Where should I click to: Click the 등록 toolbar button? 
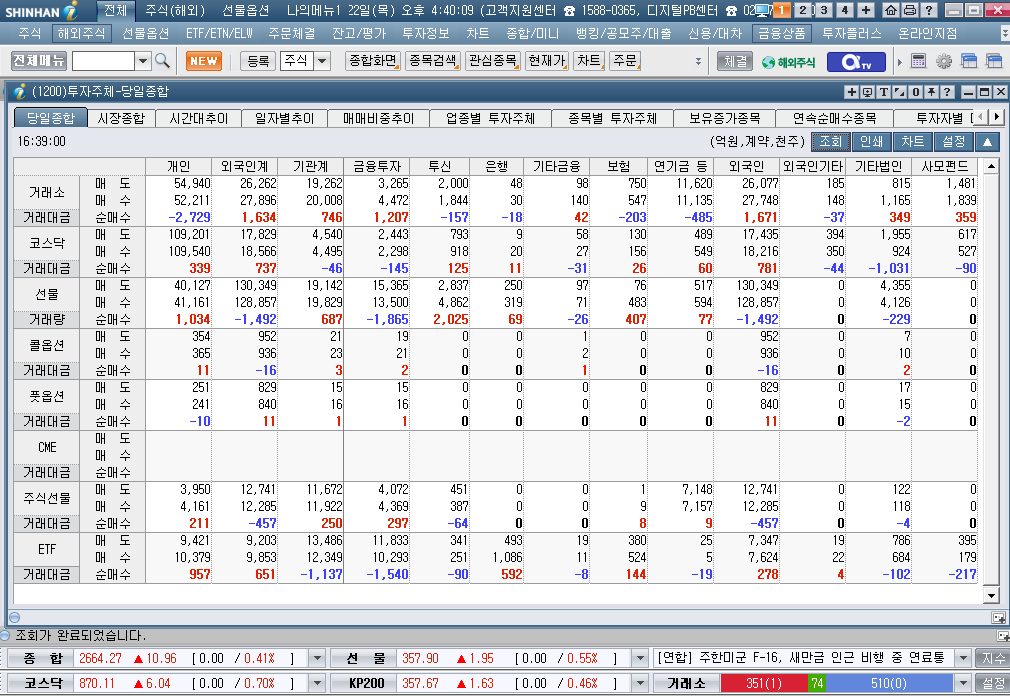tap(258, 61)
